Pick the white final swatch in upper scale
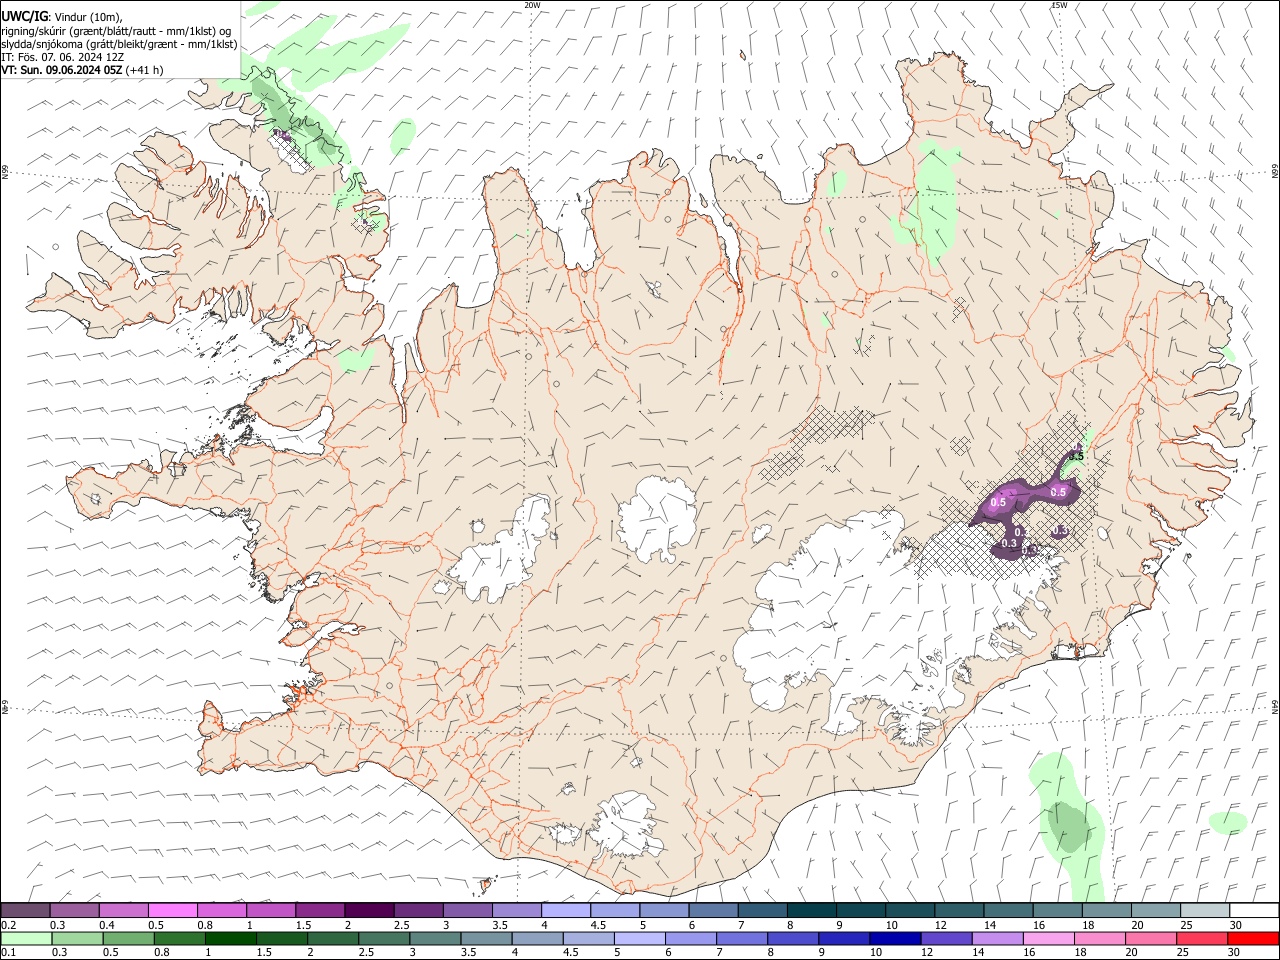The image size is (1280, 960). tap(1254, 910)
